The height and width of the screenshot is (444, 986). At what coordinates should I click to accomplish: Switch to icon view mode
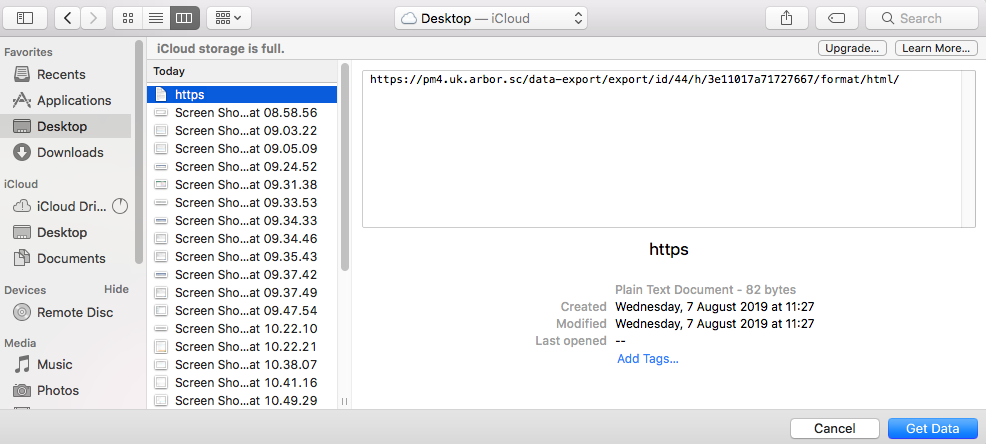[x=128, y=18]
